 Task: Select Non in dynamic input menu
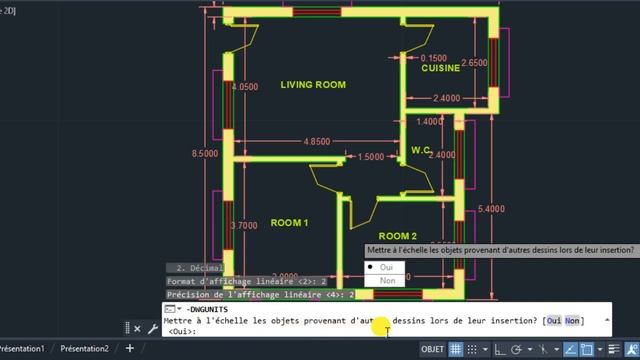point(384,280)
